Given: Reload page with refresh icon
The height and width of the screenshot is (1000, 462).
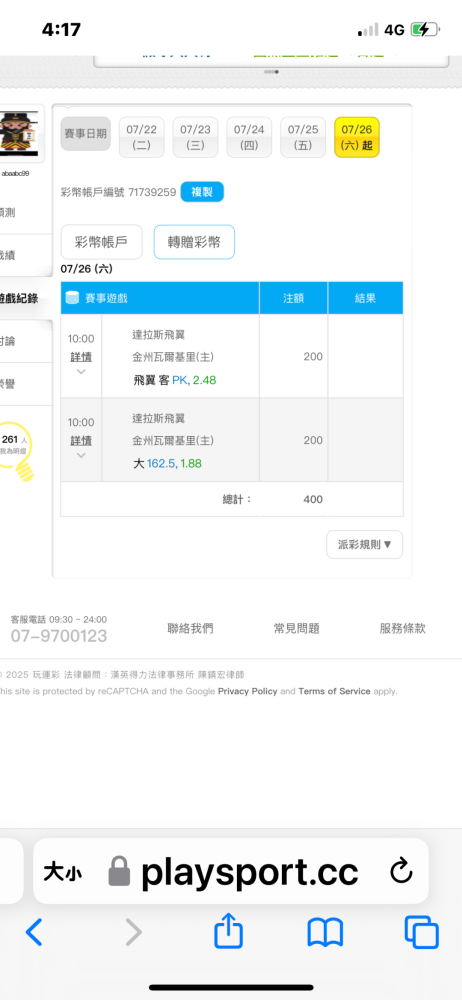Looking at the screenshot, I should (x=401, y=872).
